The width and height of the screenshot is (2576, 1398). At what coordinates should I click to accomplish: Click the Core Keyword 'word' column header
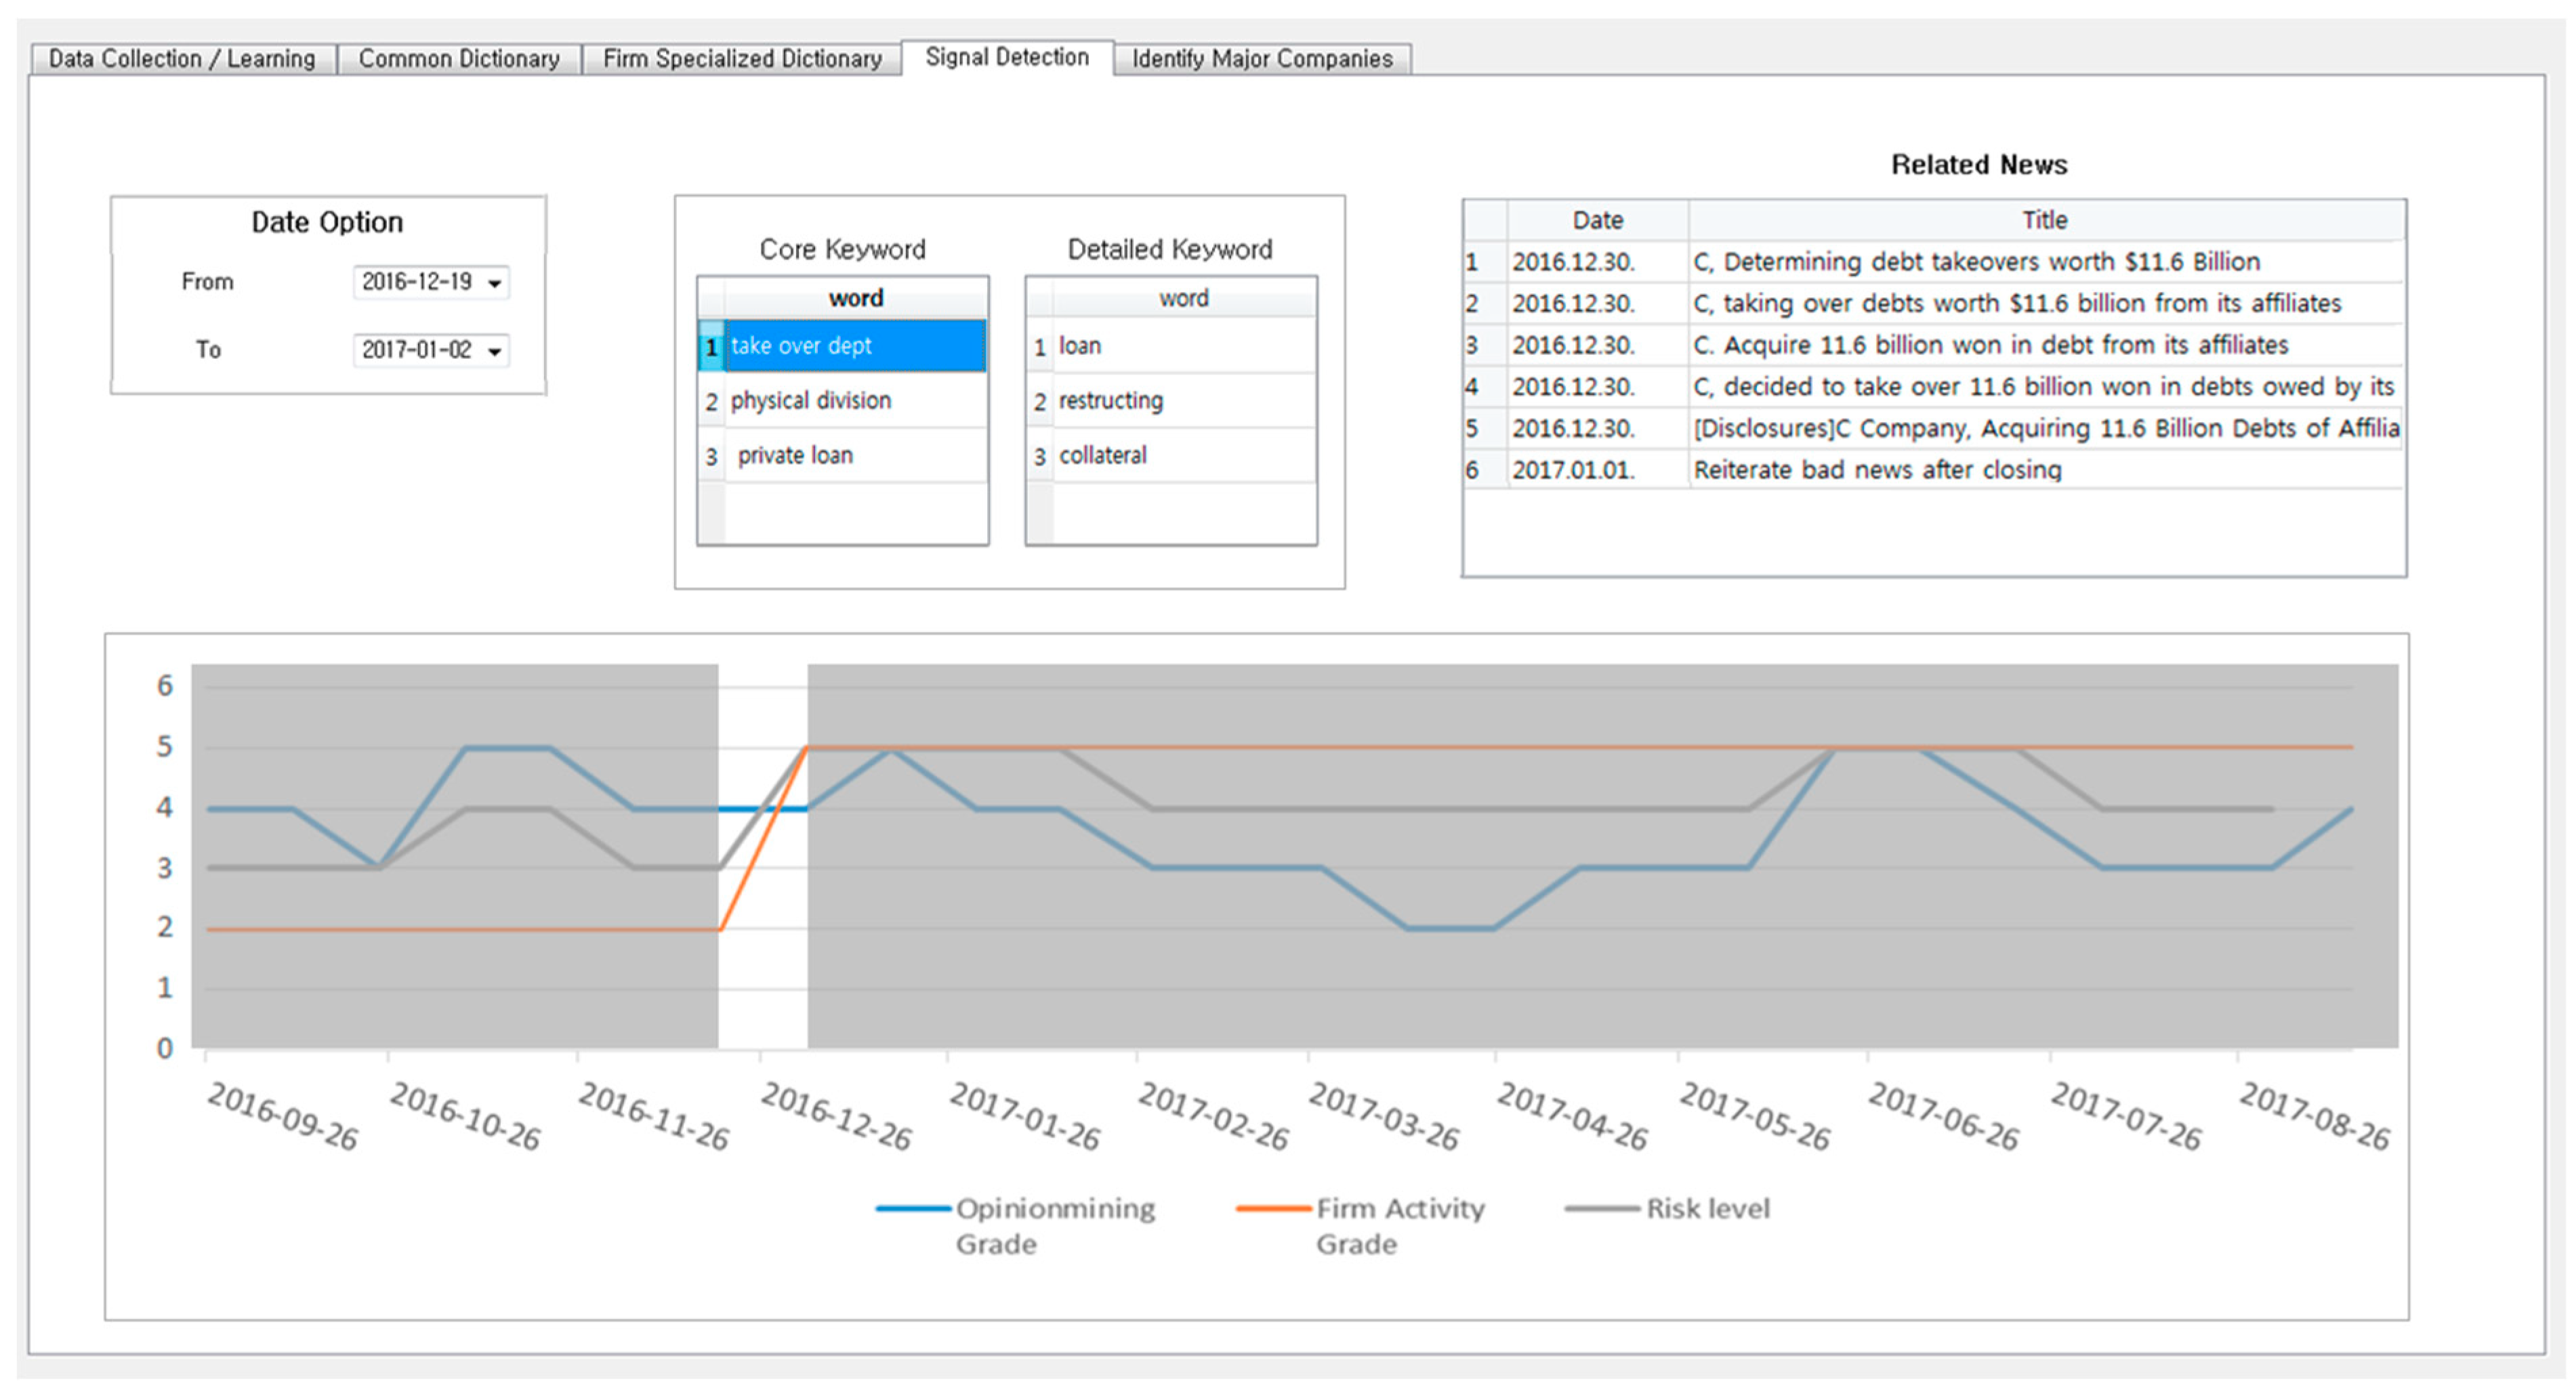click(856, 298)
